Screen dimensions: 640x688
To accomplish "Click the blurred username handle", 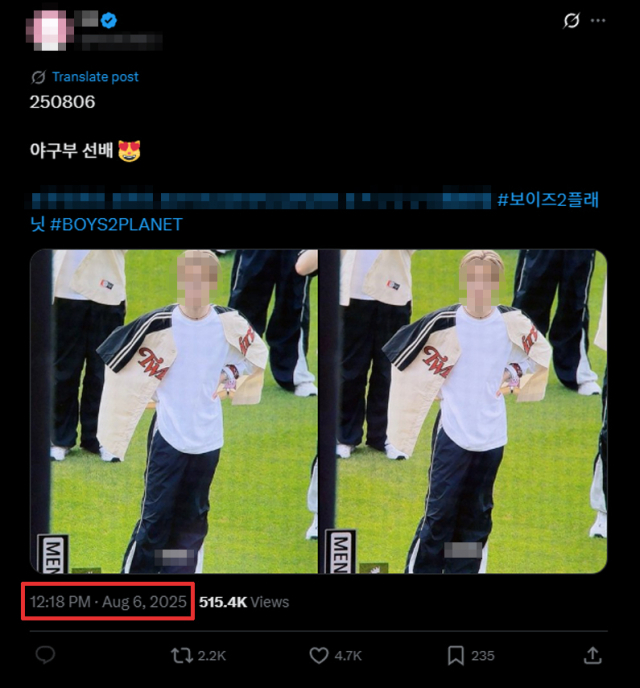I will 122,42.
